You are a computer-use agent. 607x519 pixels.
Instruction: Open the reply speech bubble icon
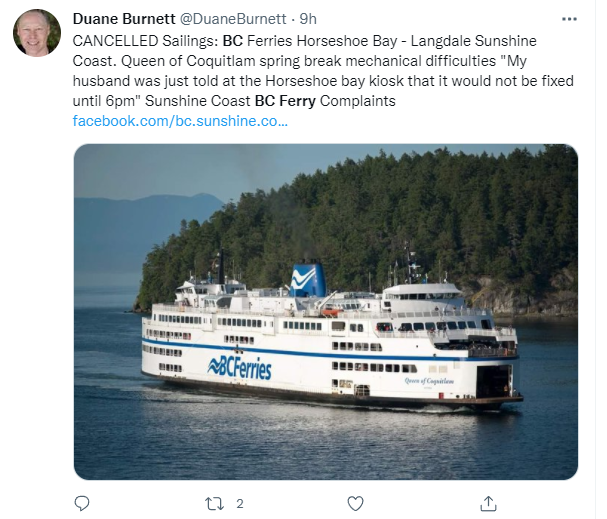(82, 504)
